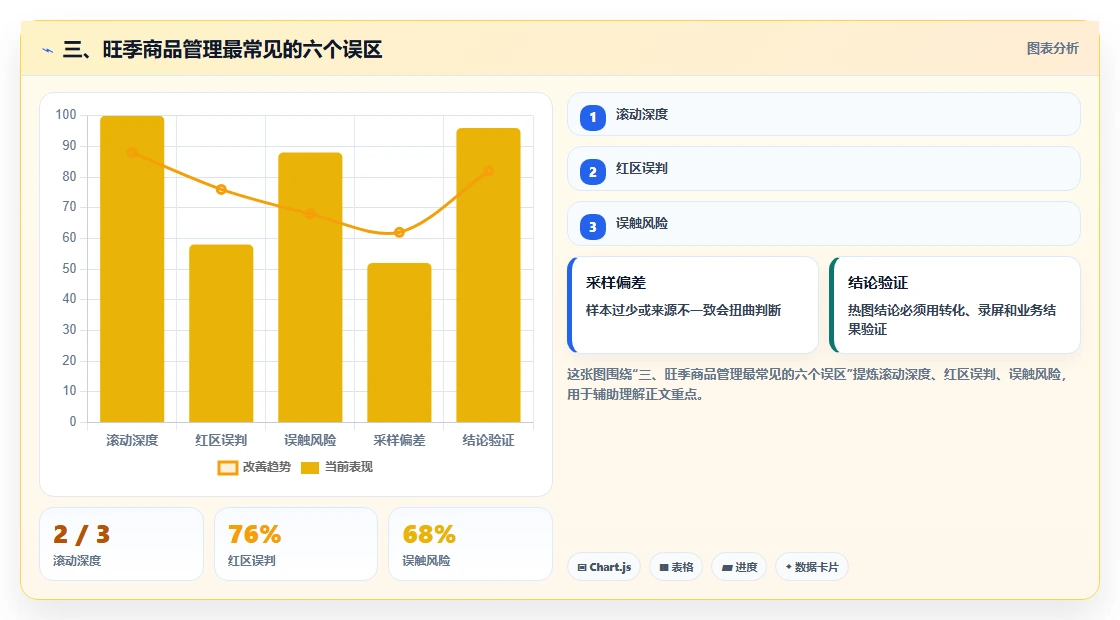Click the text 样本过少或来源不一致会扭曲判断
The height and width of the screenshot is (620, 1120).
tap(684, 311)
